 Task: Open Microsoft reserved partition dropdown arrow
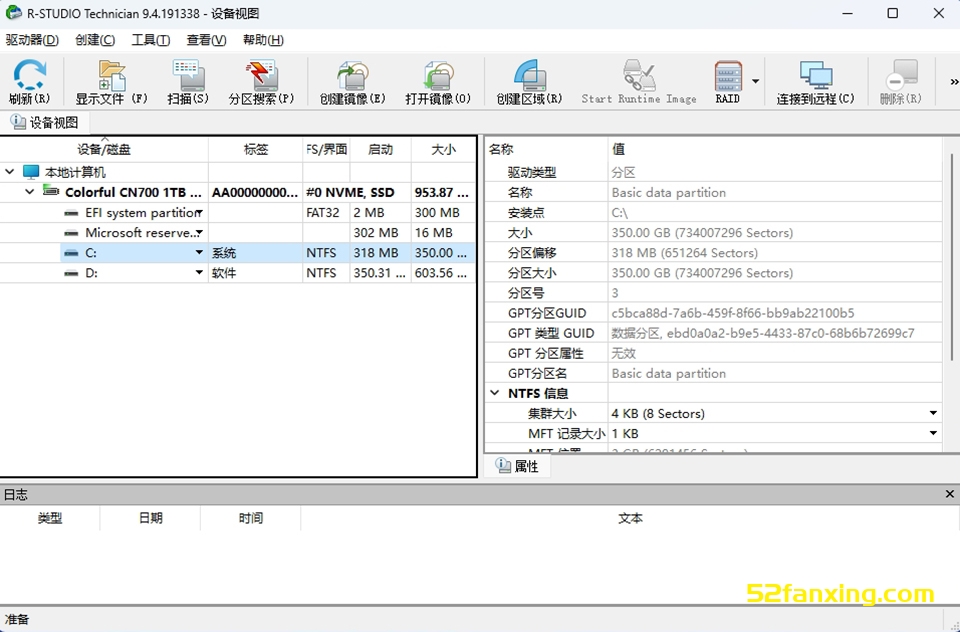point(200,233)
